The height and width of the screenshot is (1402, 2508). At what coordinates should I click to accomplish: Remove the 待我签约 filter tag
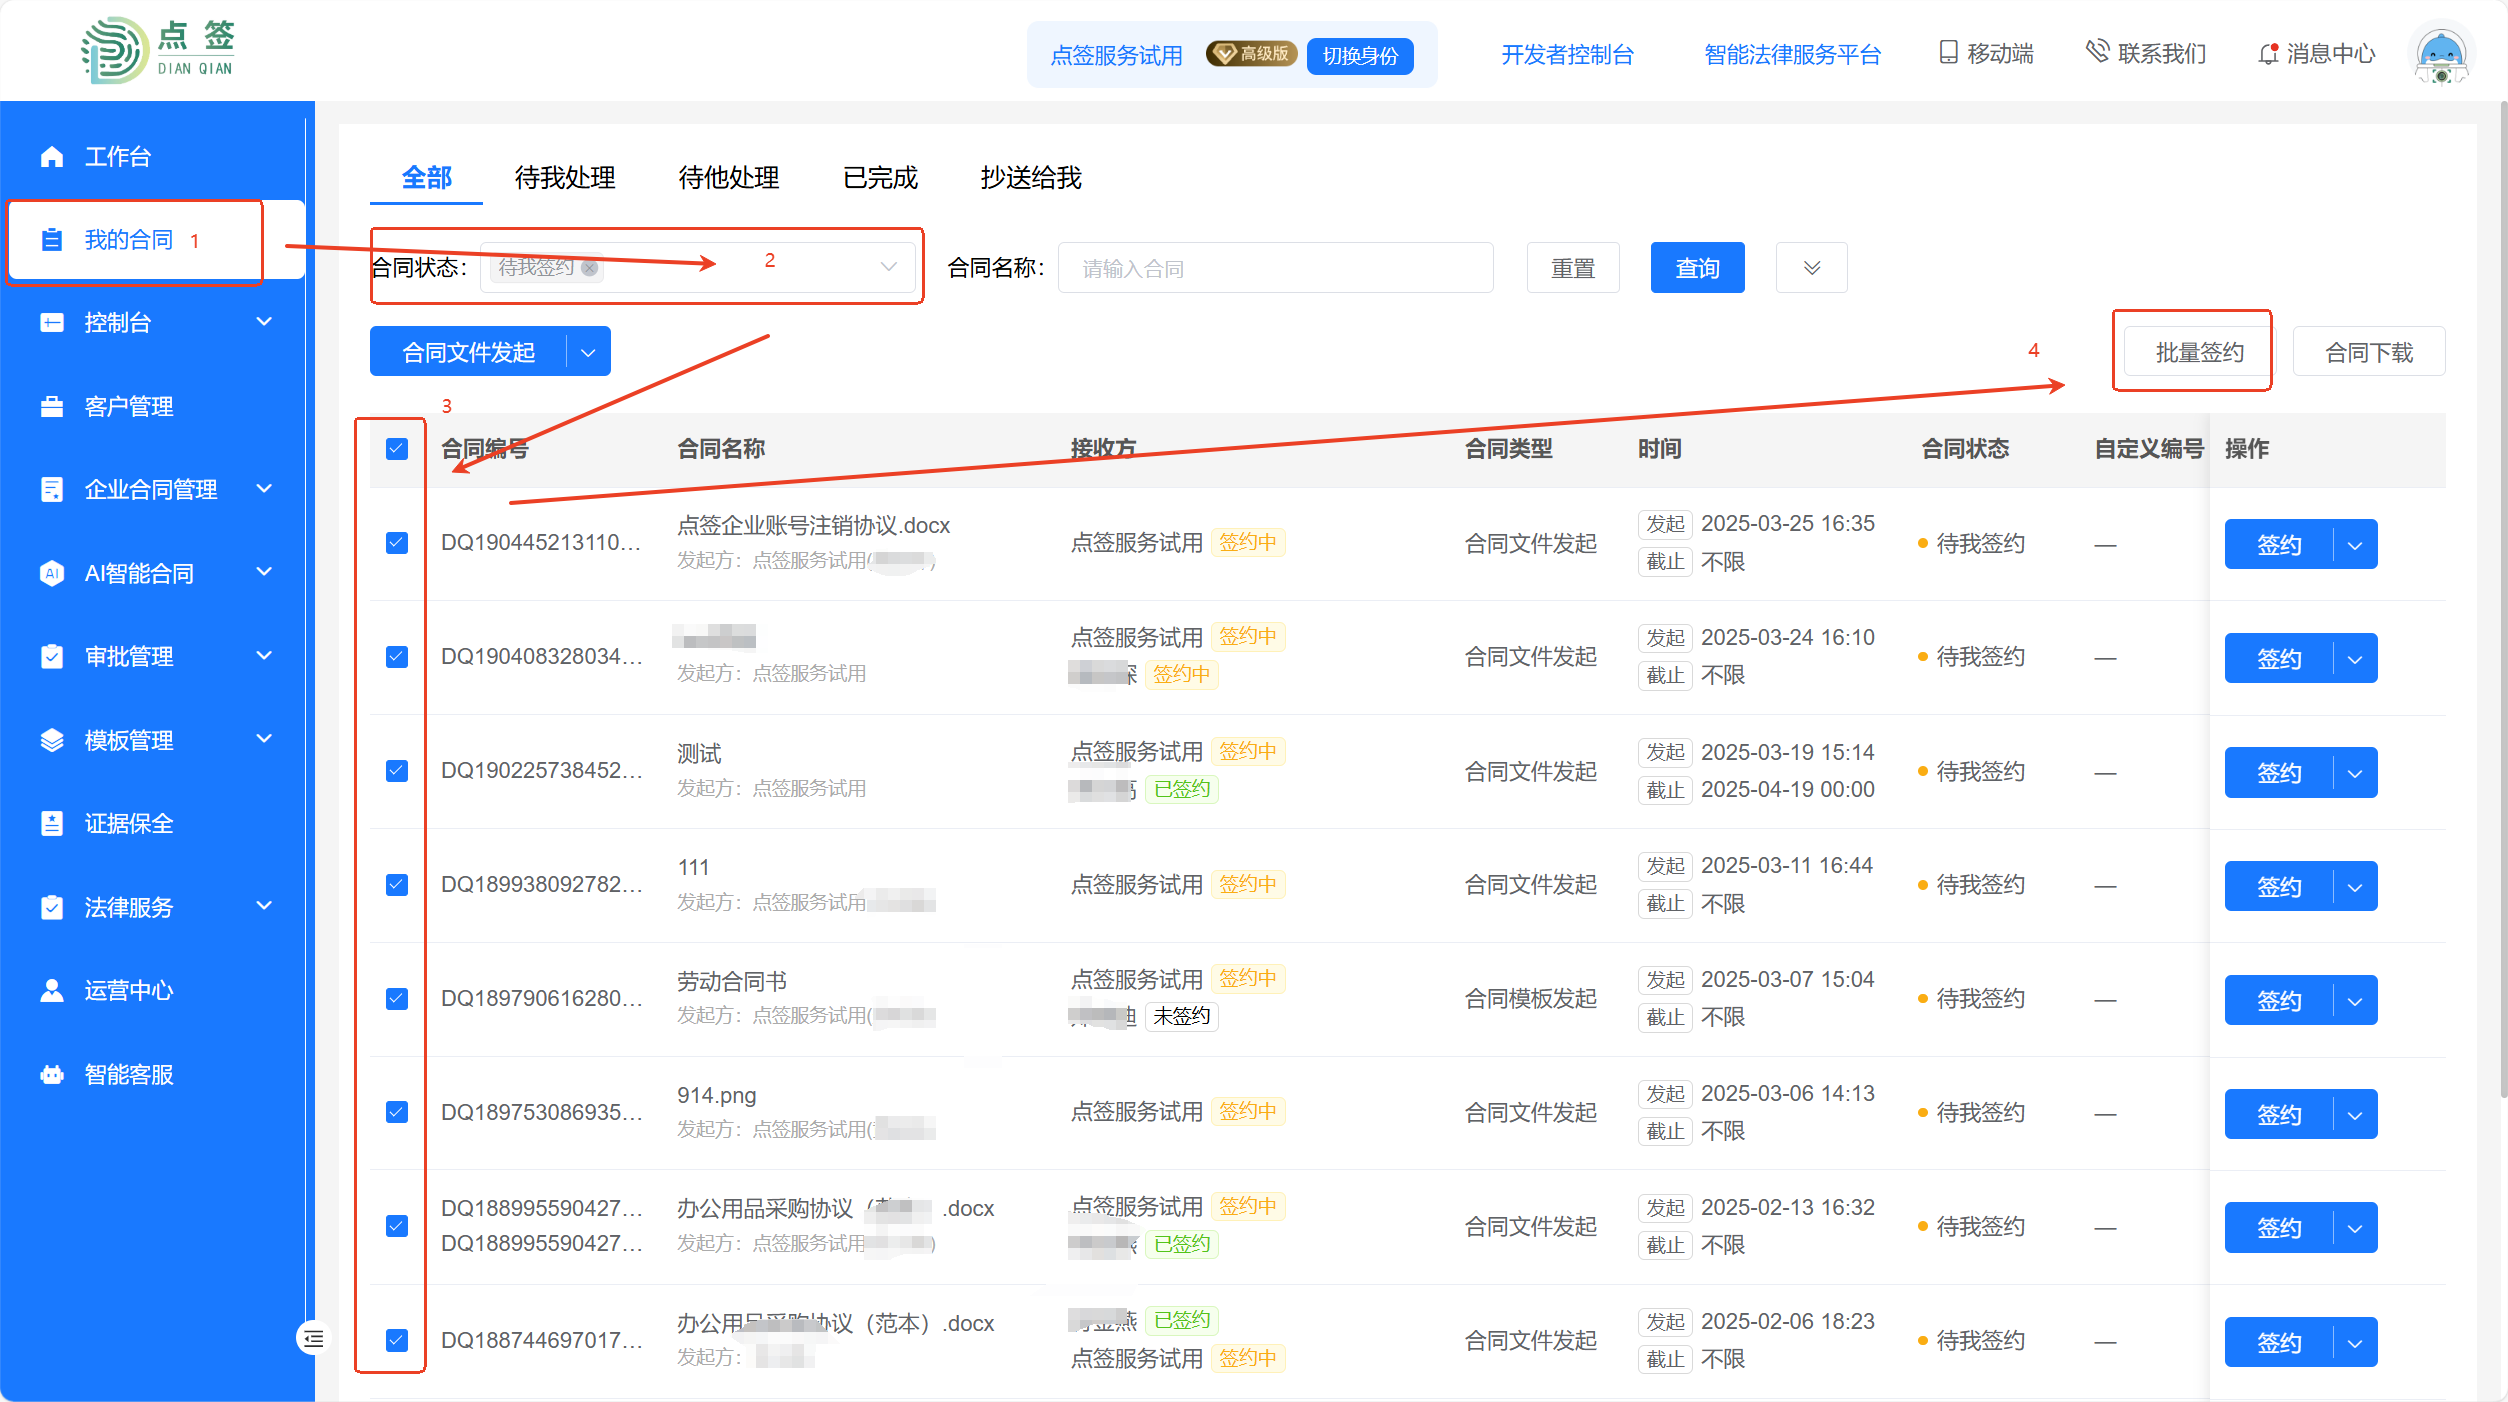[590, 268]
